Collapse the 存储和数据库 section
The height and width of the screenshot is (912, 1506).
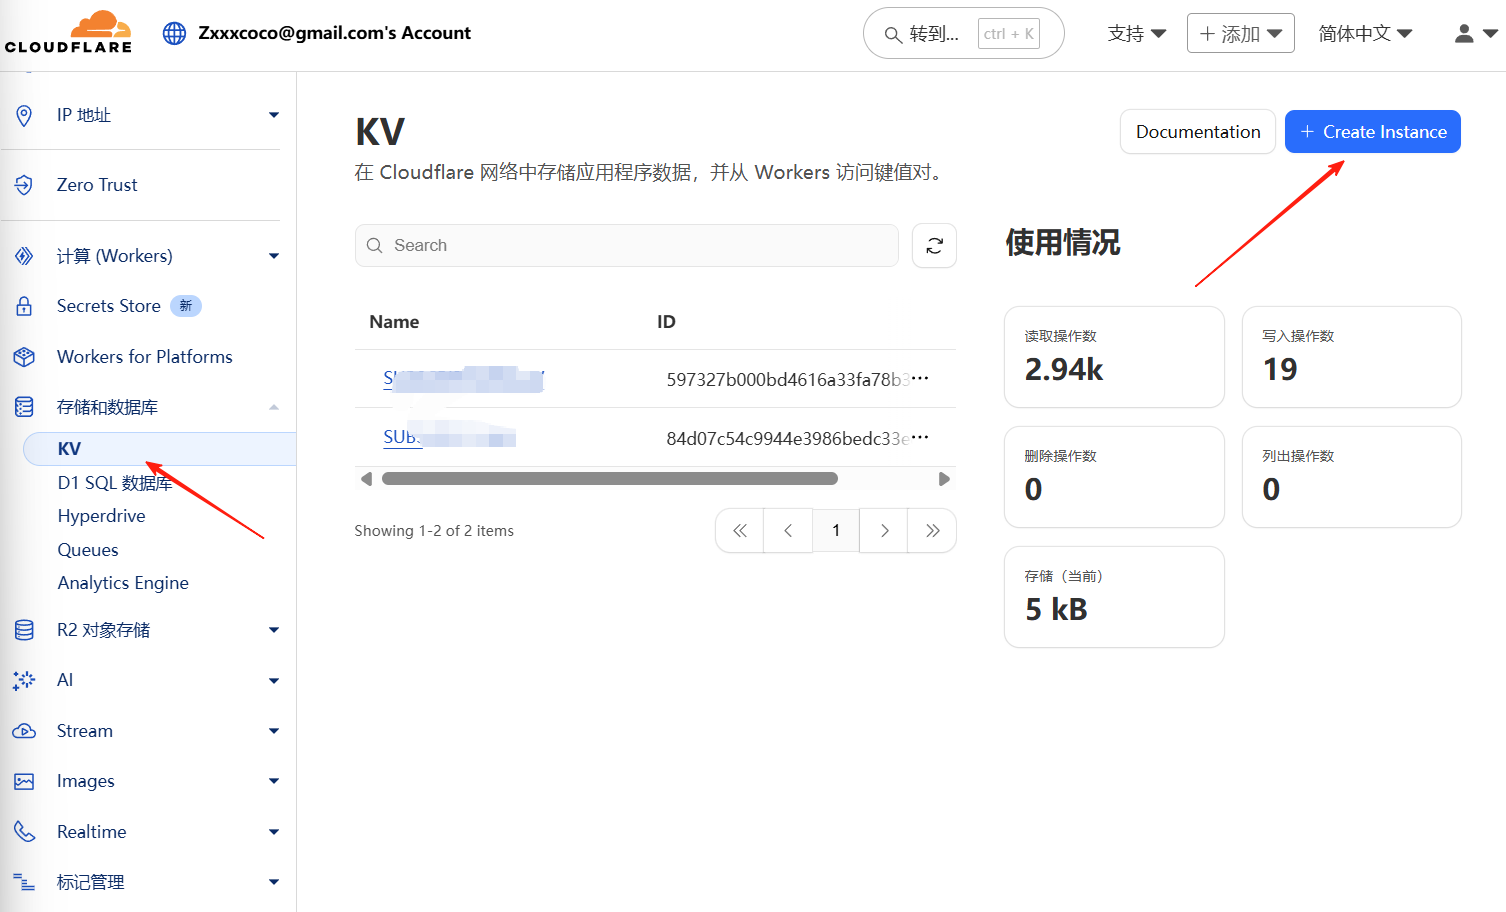click(x=274, y=407)
